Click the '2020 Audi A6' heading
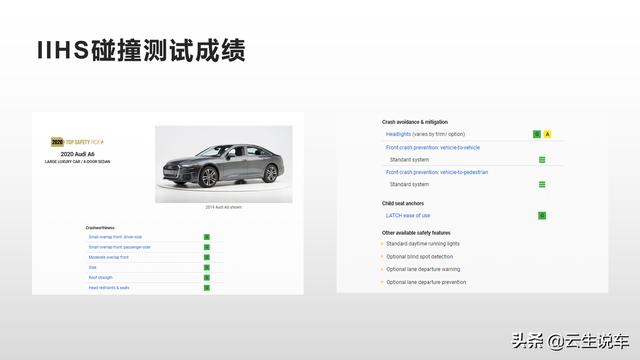Image resolution: width=640 pixels, height=360 pixels. click(78, 154)
